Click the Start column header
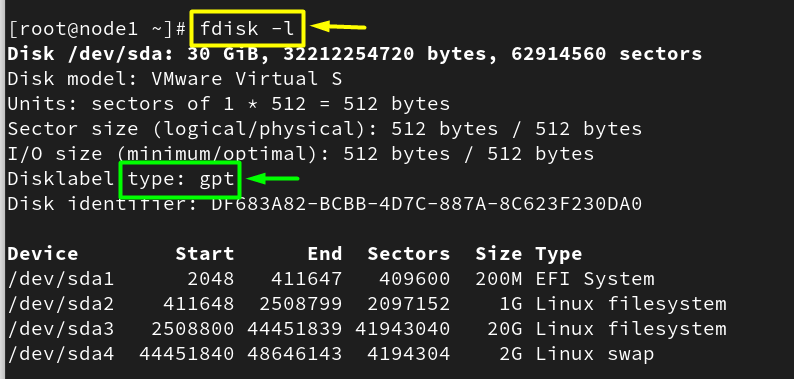This screenshot has width=794, height=379. click(x=205, y=254)
